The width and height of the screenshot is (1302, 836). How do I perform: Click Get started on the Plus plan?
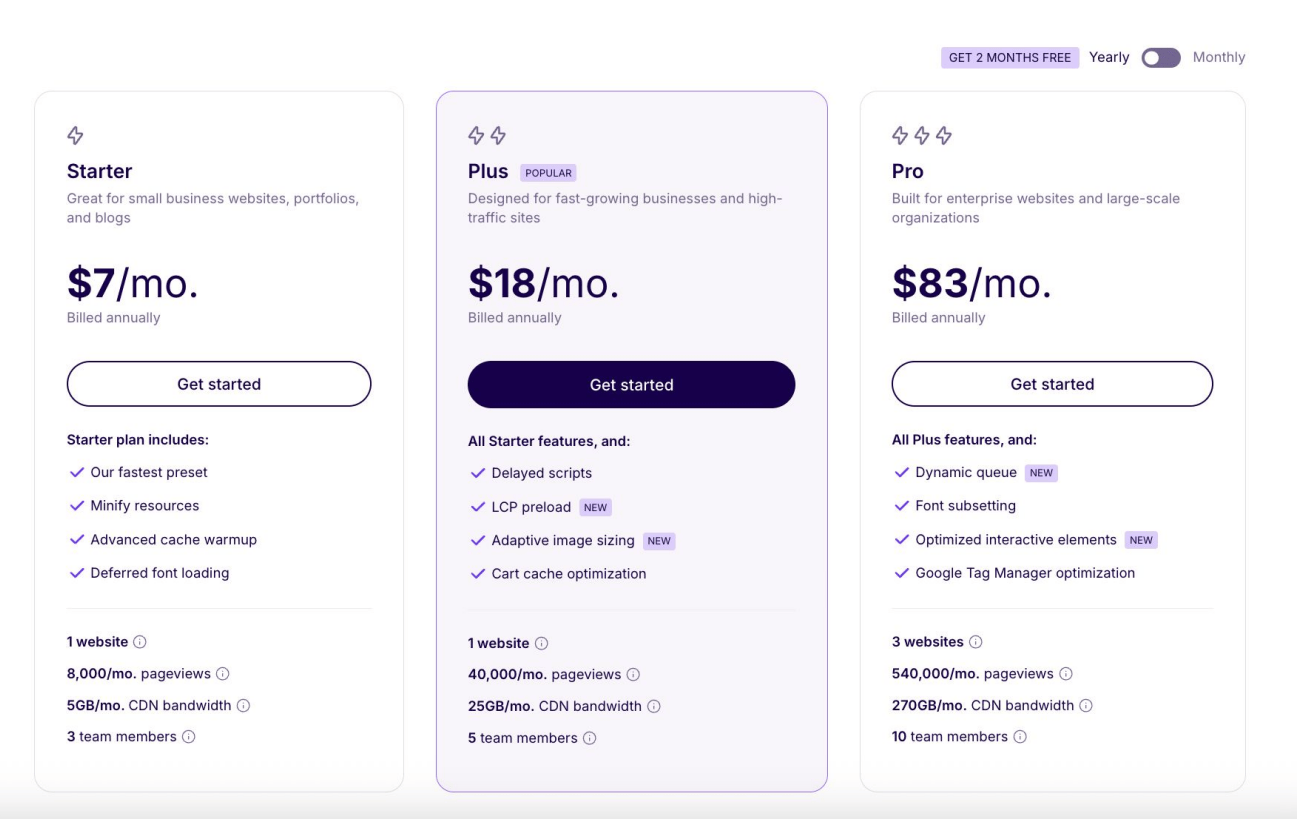631,385
